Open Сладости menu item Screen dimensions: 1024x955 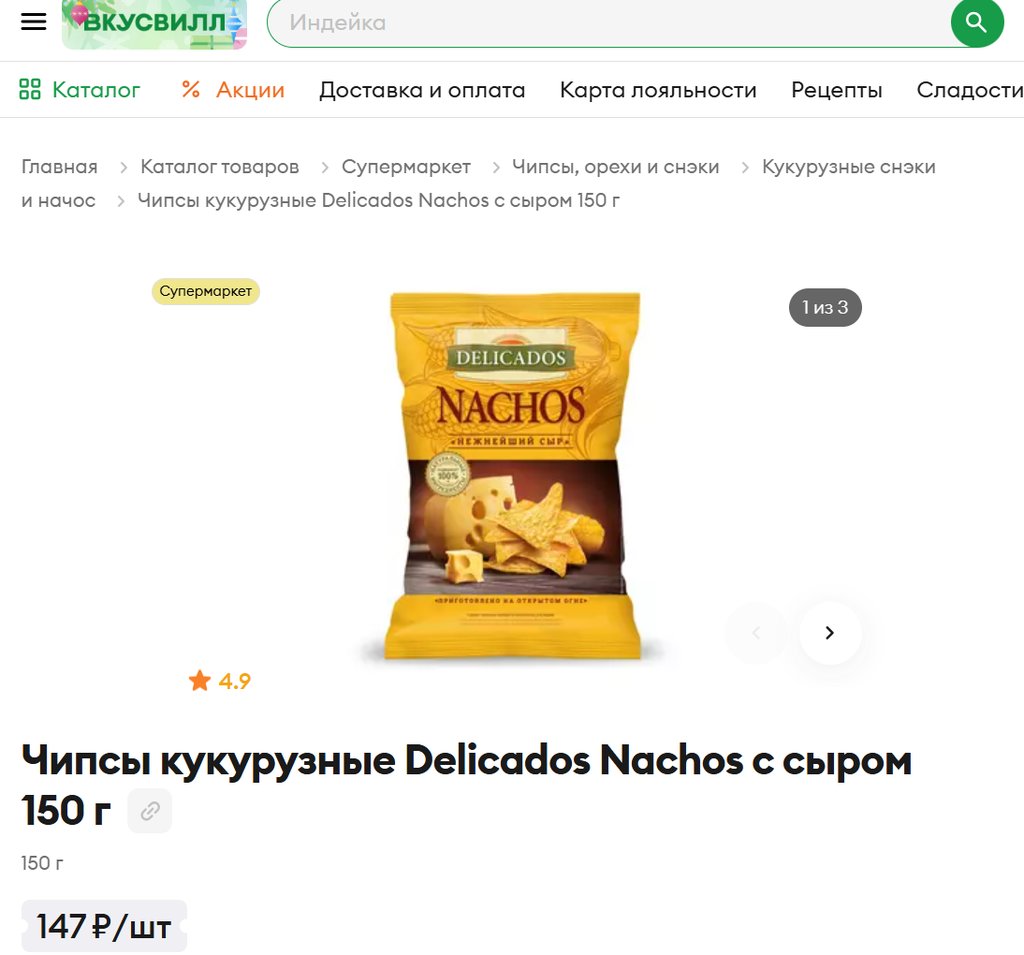970,89
